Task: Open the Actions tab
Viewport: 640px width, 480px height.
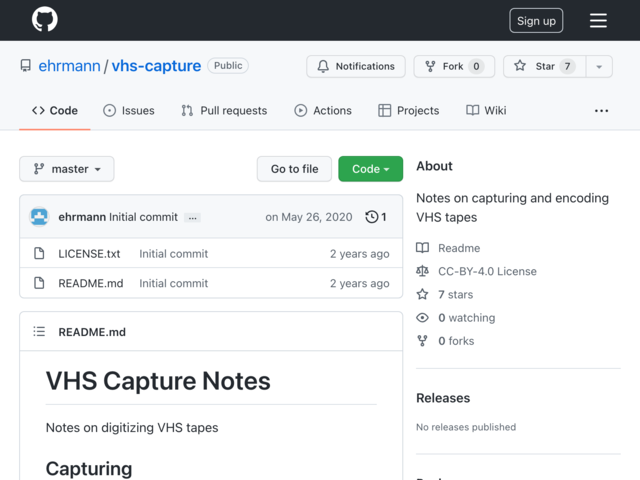Action: point(323,111)
